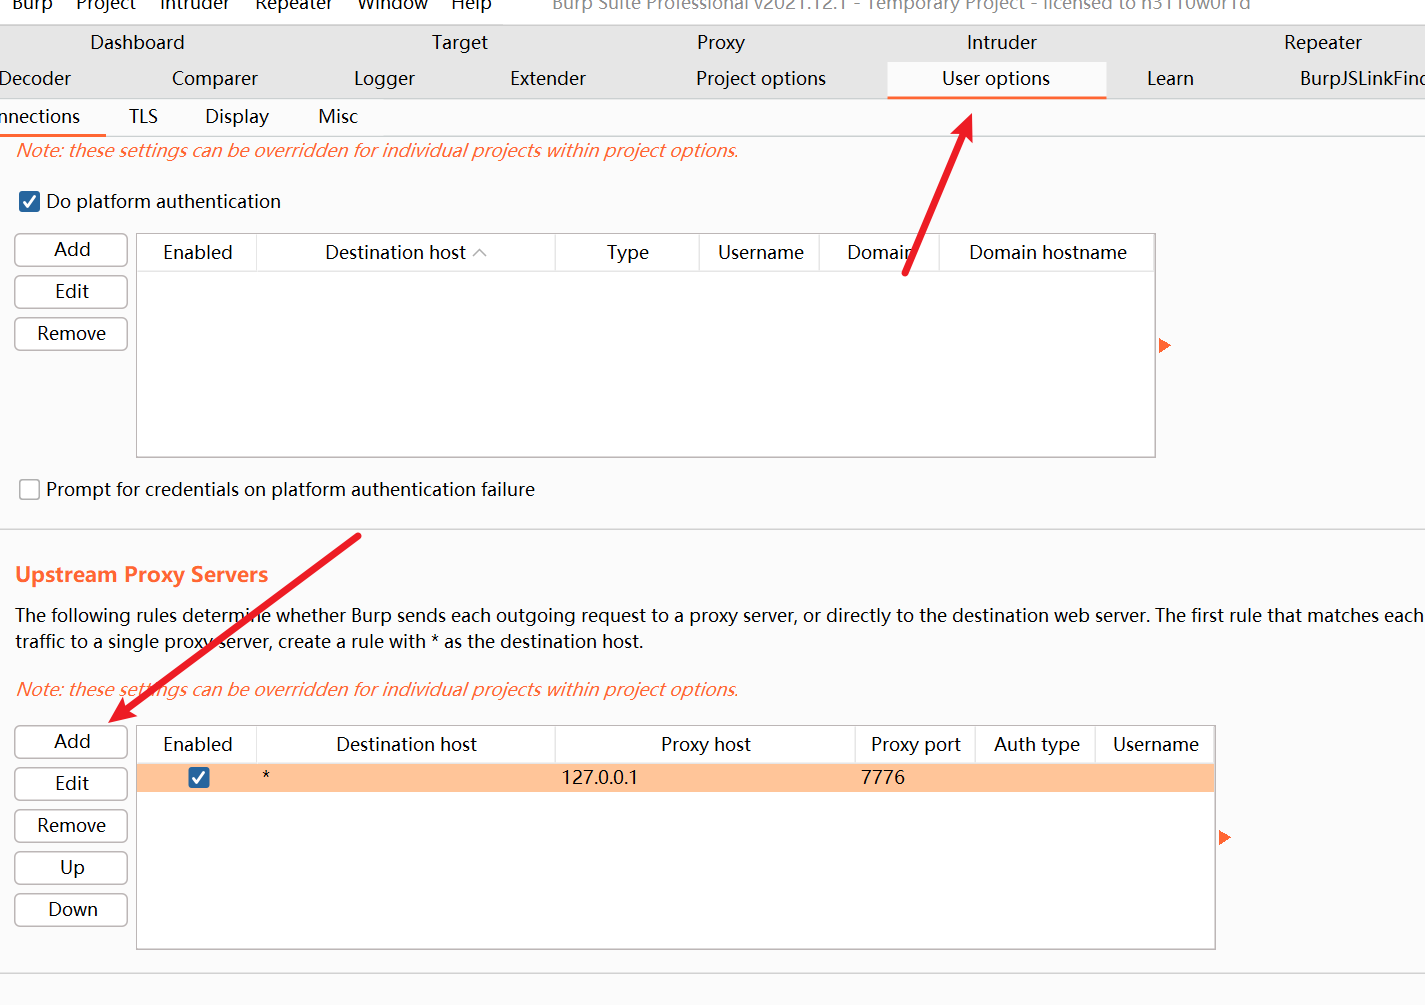Click the Upstream Proxy Servers heading
Image resolution: width=1425 pixels, height=1005 pixels.
[142, 574]
